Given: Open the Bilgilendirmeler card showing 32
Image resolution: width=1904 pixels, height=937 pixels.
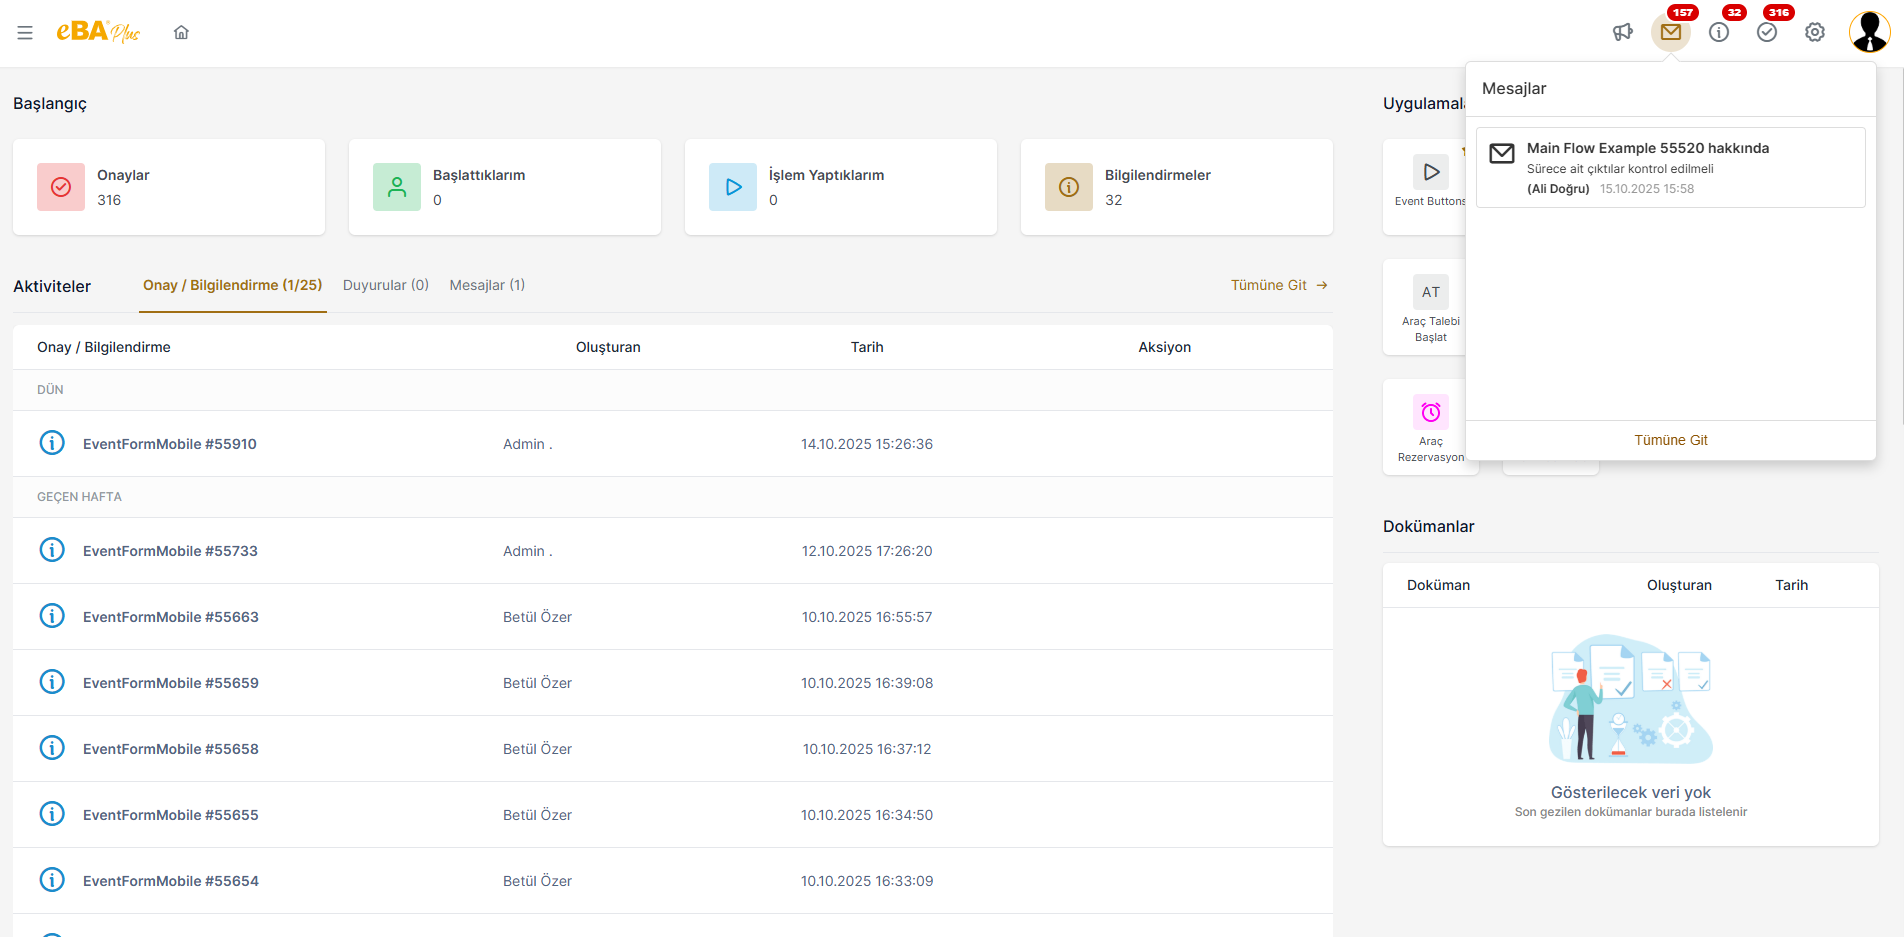Looking at the screenshot, I should pyautogui.click(x=1176, y=187).
